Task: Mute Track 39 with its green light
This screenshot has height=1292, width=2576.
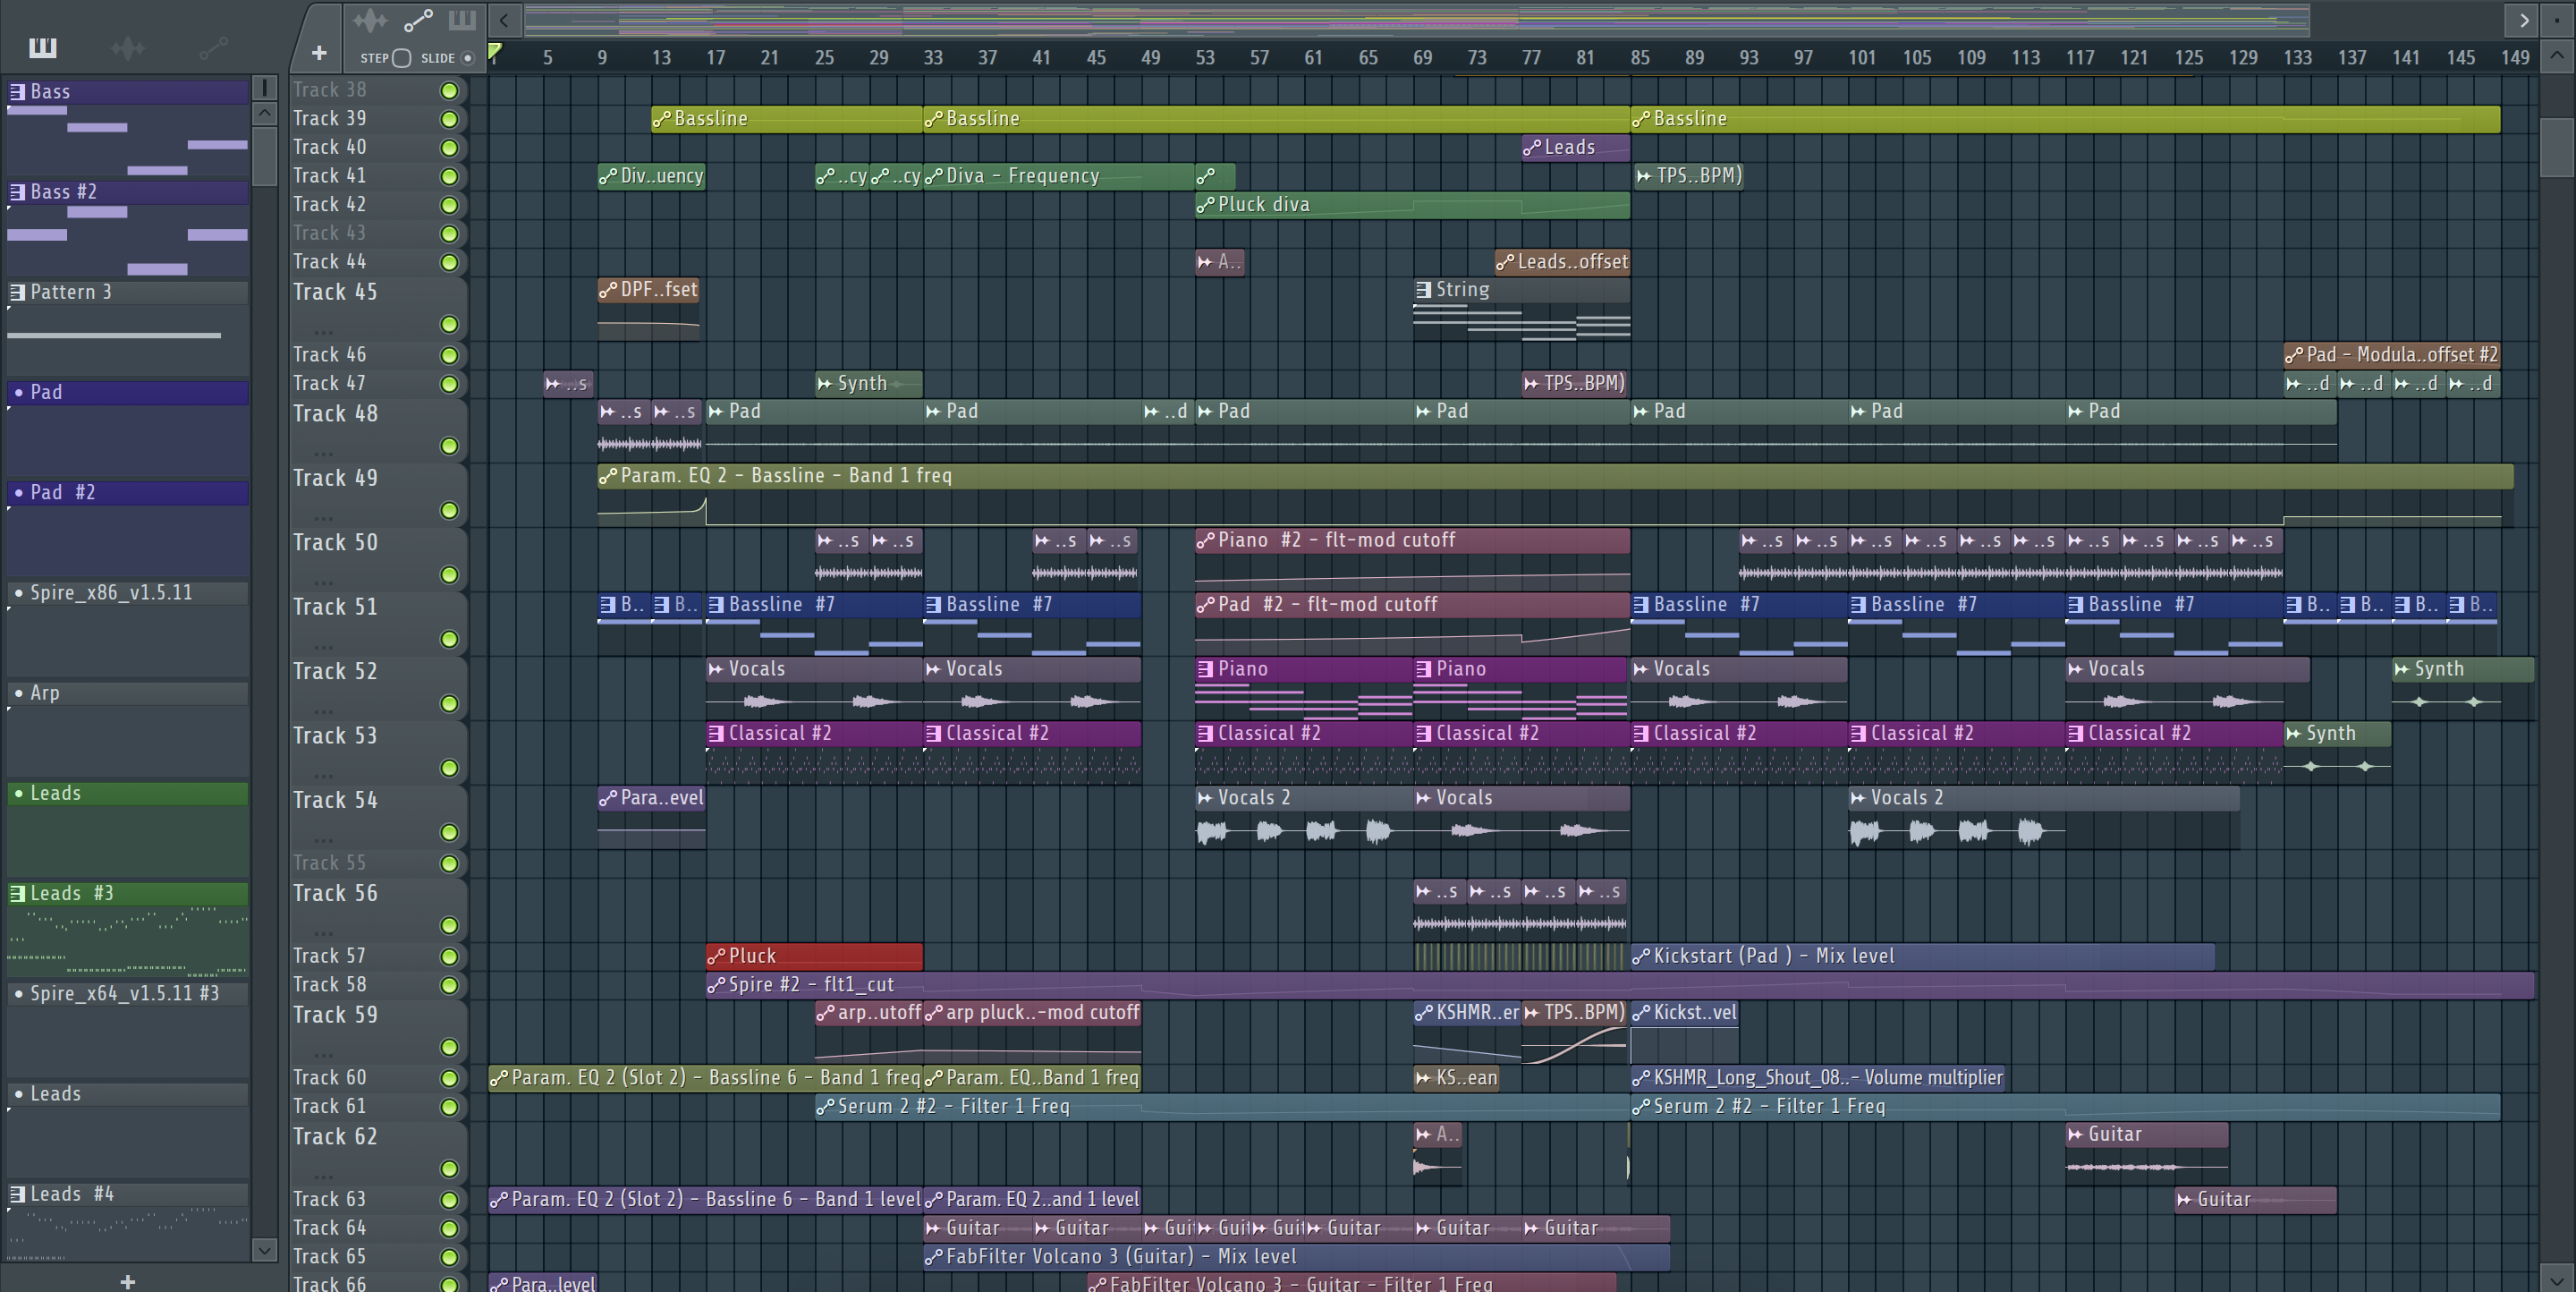Action: 450,120
